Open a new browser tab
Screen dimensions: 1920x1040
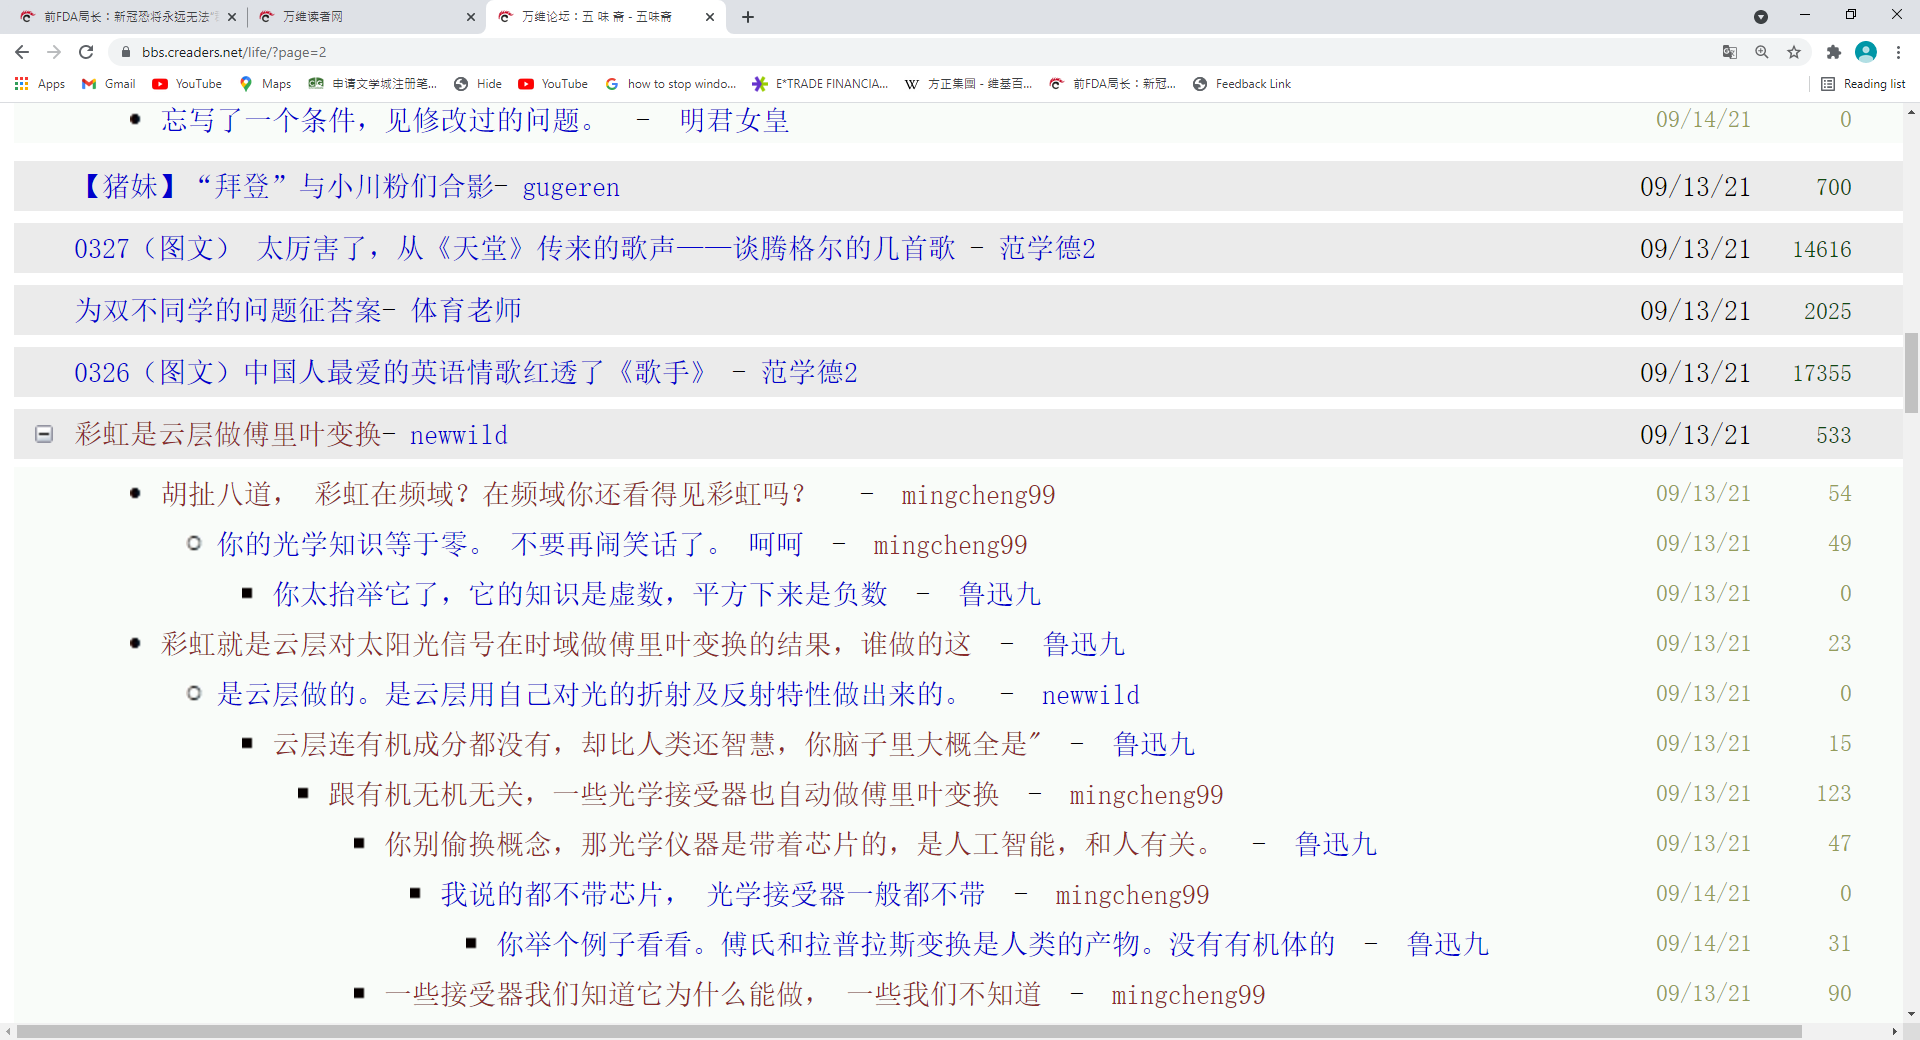[x=748, y=16]
